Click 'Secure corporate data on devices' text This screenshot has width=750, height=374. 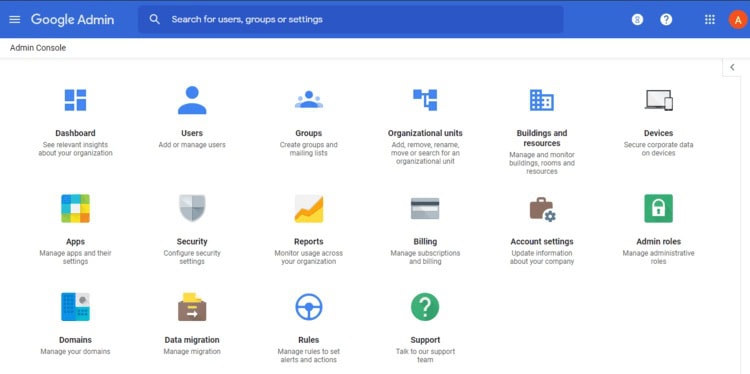coord(659,149)
